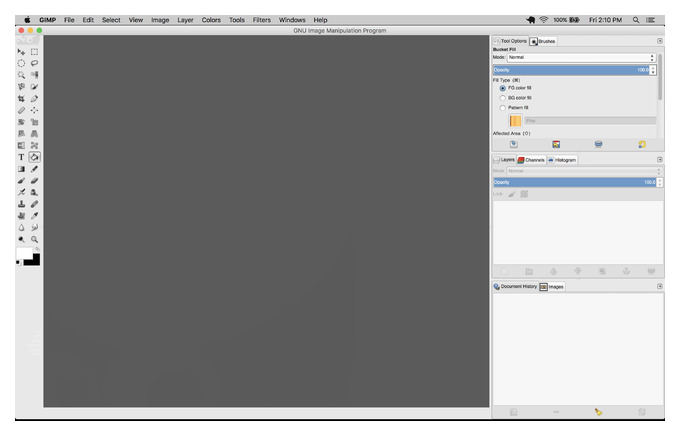Screen dimensions: 680x436
Task: Click the Clear Document History broom icon
Action: pos(598,412)
